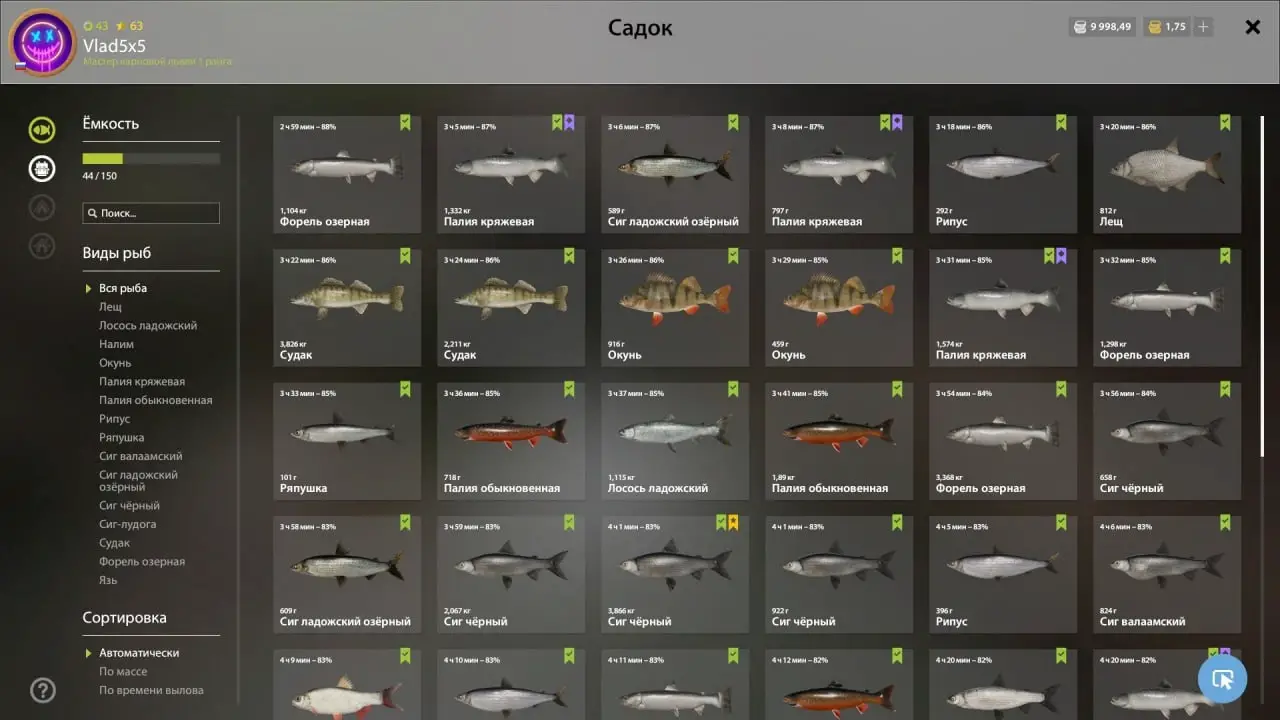This screenshot has width=1280, height=720.
Task: Click the green Ёмкость capacity bar
Action: pos(151,158)
